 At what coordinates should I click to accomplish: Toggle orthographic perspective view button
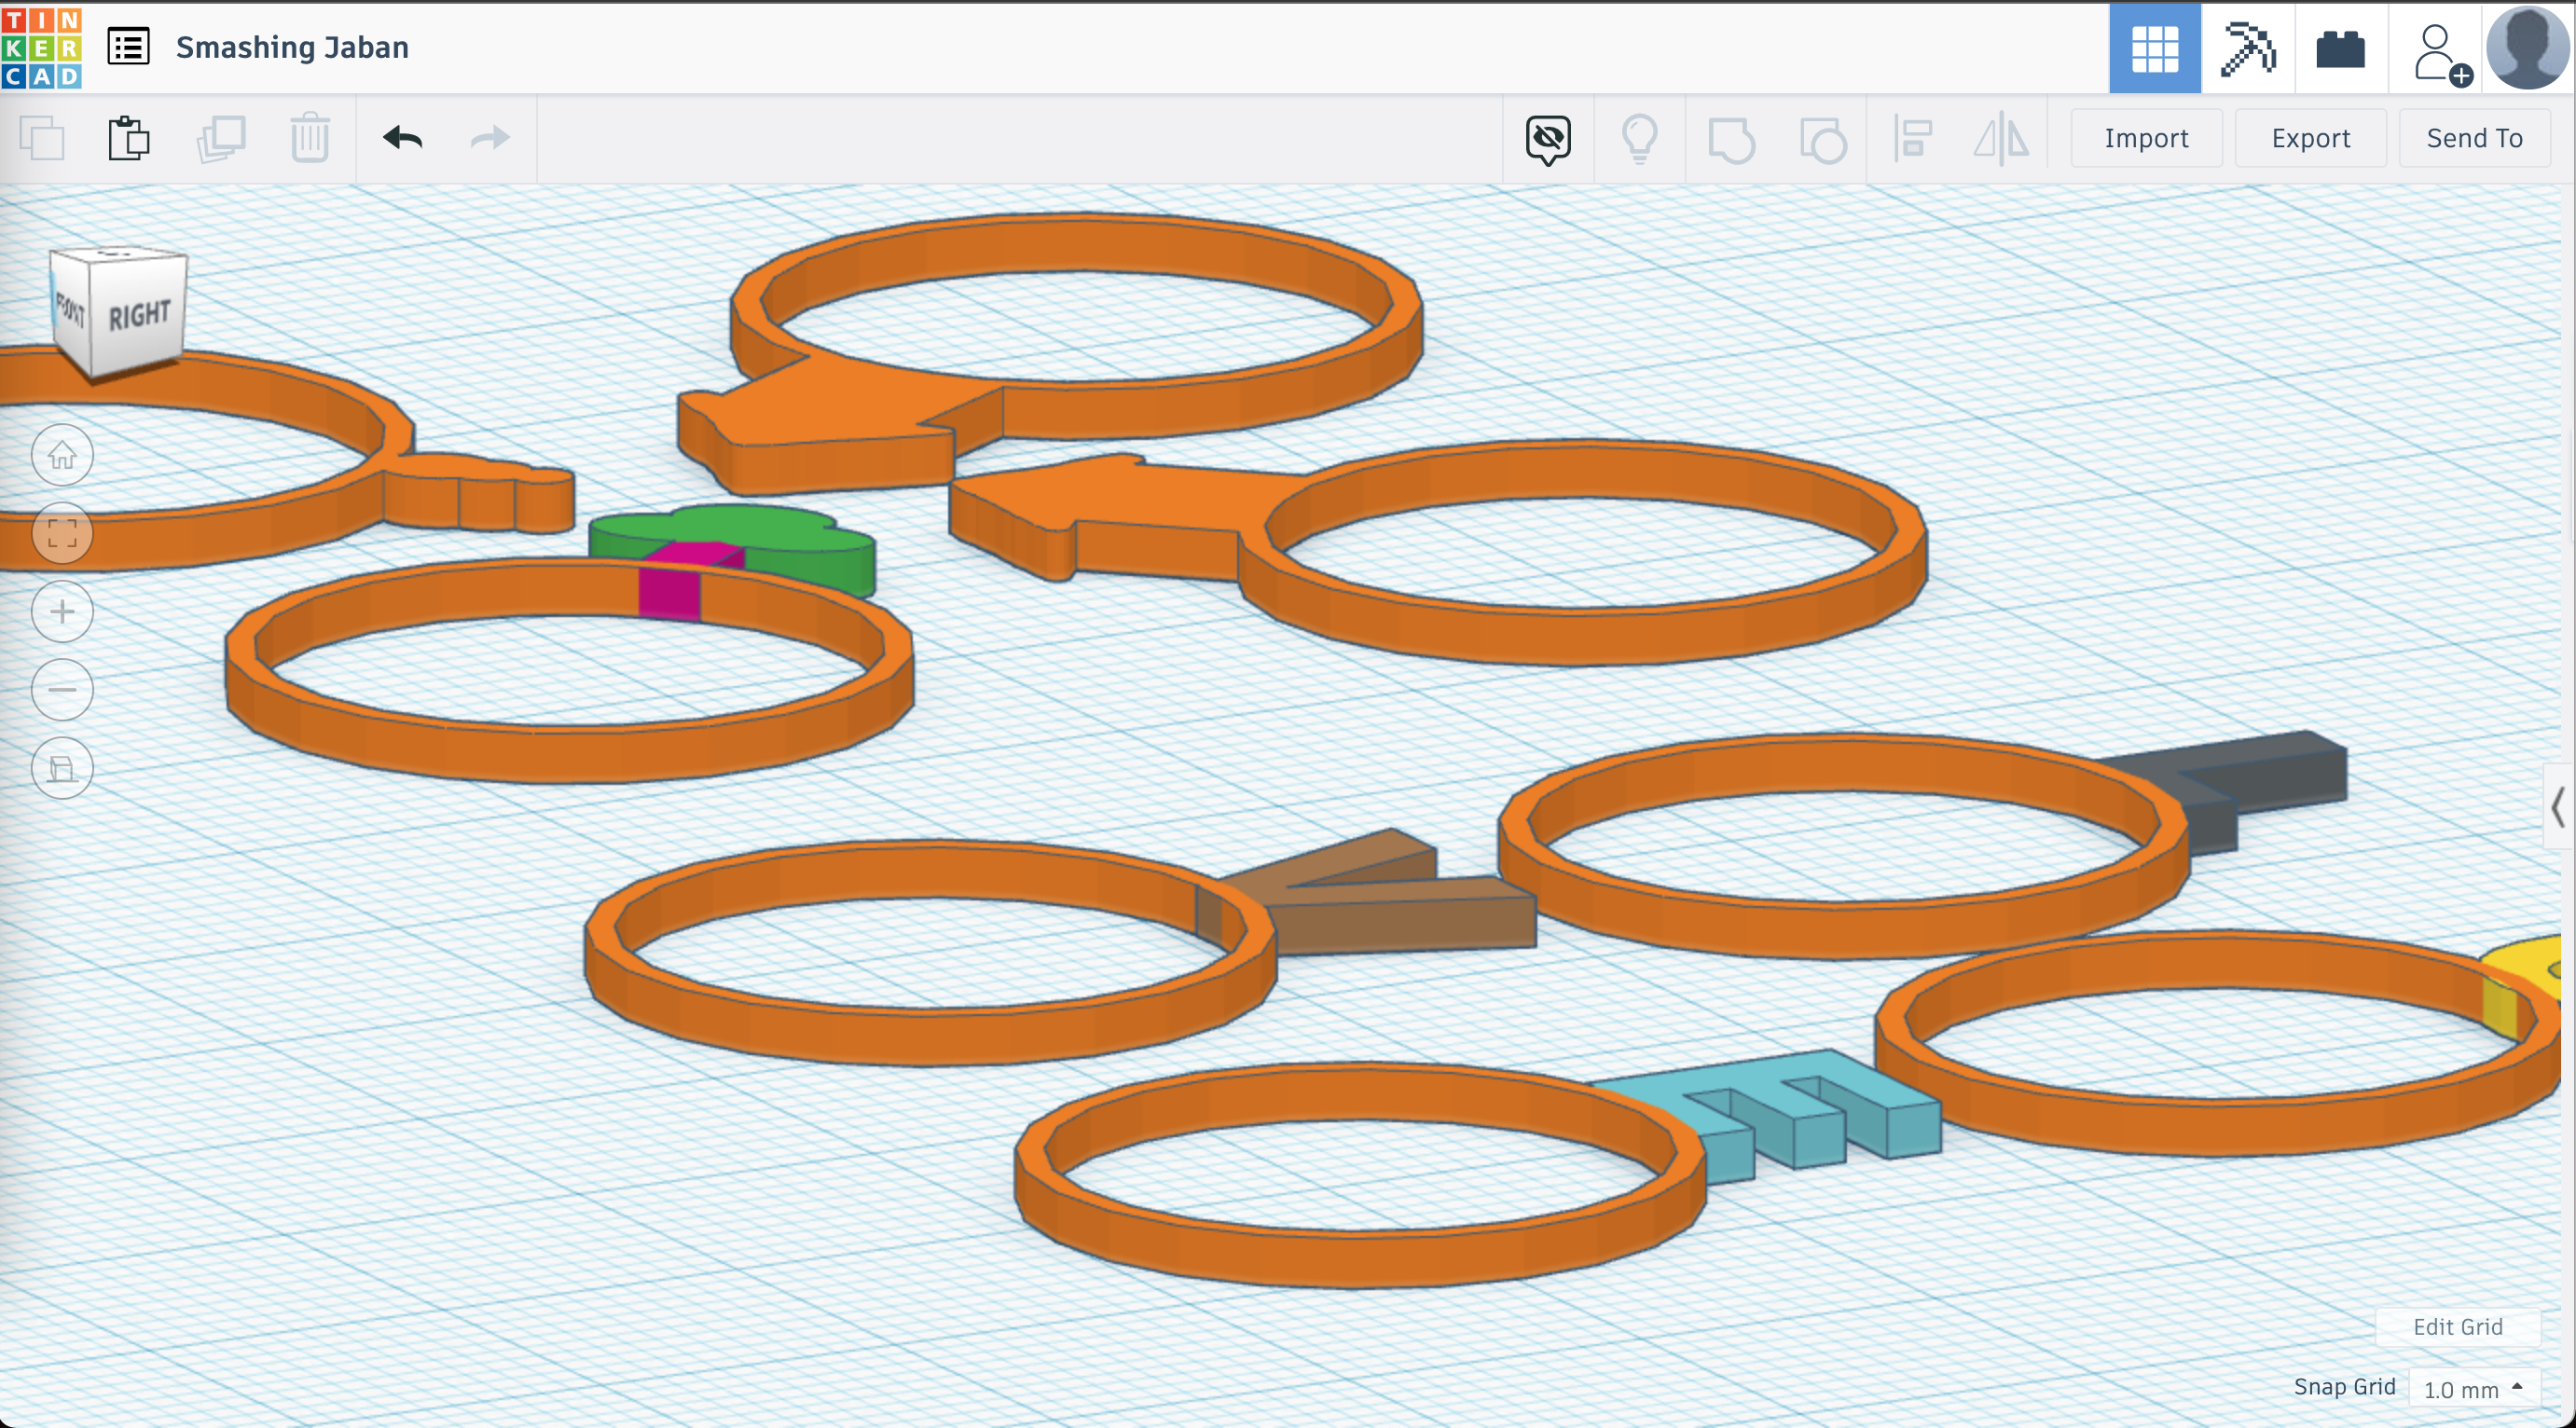[62, 768]
